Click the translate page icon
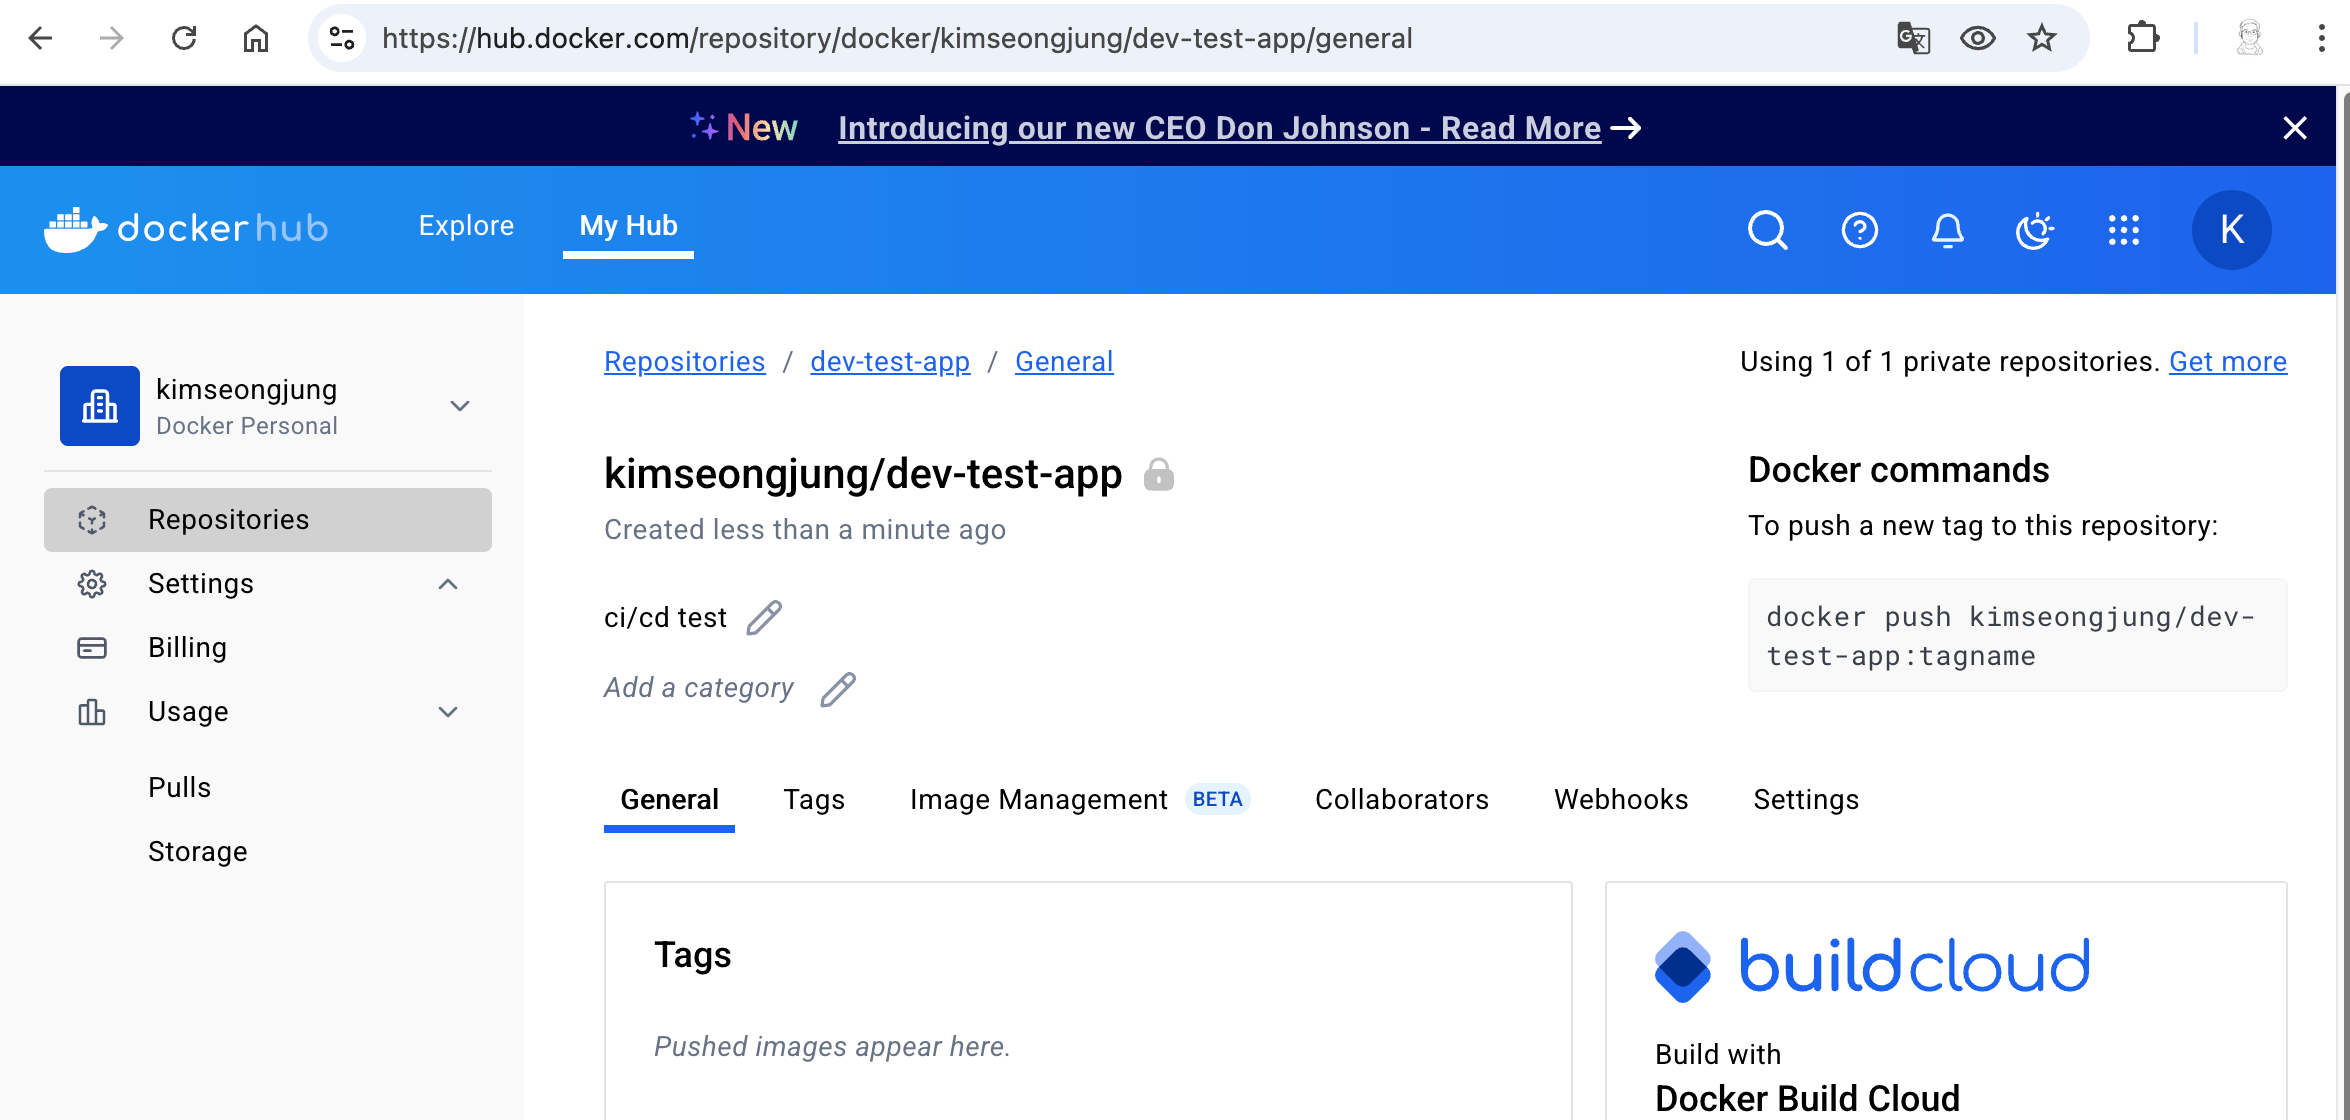 pos(1913,39)
